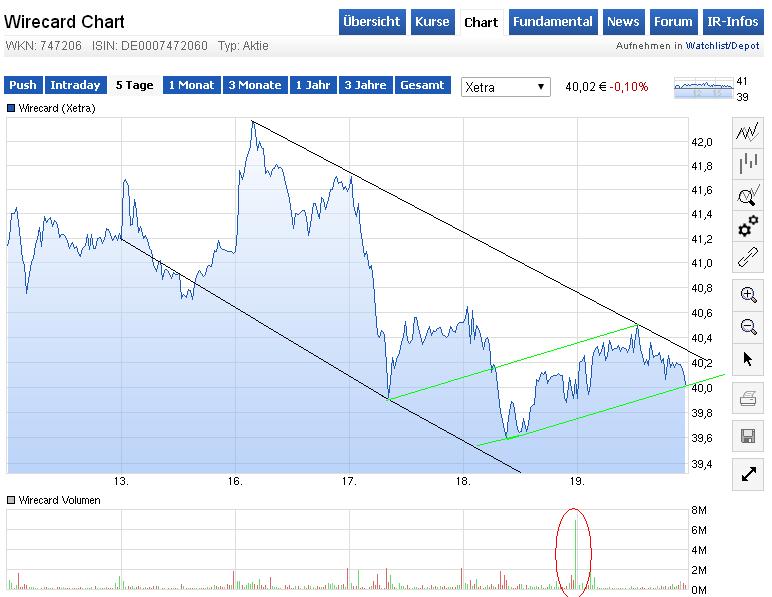Expand chart to fullscreen with diagonal arrow

coord(747,474)
